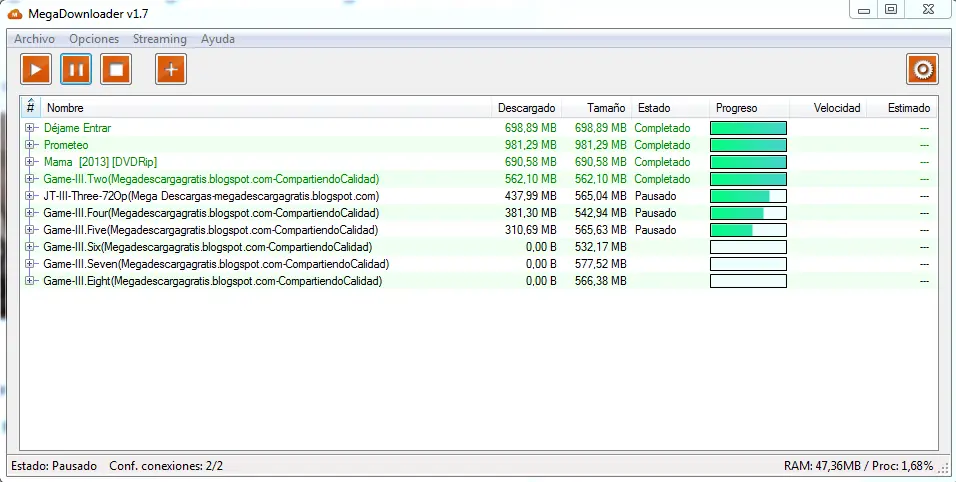Select the Mama [2013] [DVDRip] name
The height and width of the screenshot is (482, 956).
pos(101,162)
